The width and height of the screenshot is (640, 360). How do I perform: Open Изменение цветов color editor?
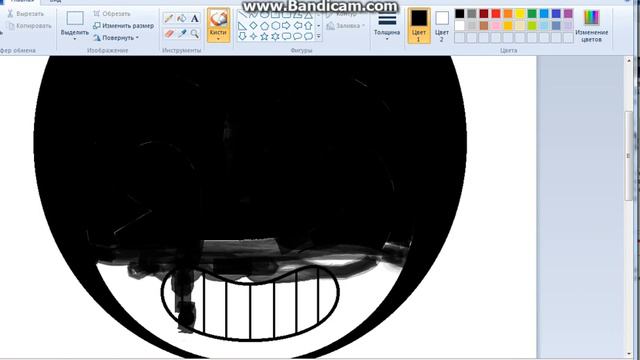coord(591,26)
